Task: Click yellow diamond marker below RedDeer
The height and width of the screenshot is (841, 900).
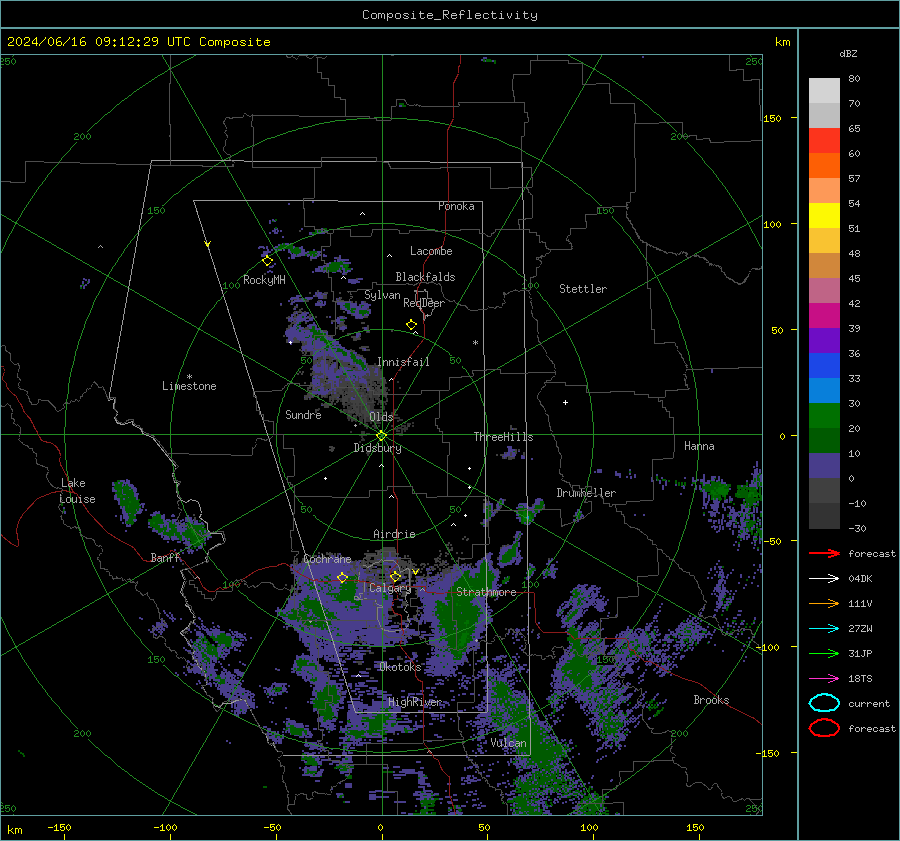Action: pyautogui.click(x=412, y=325)
